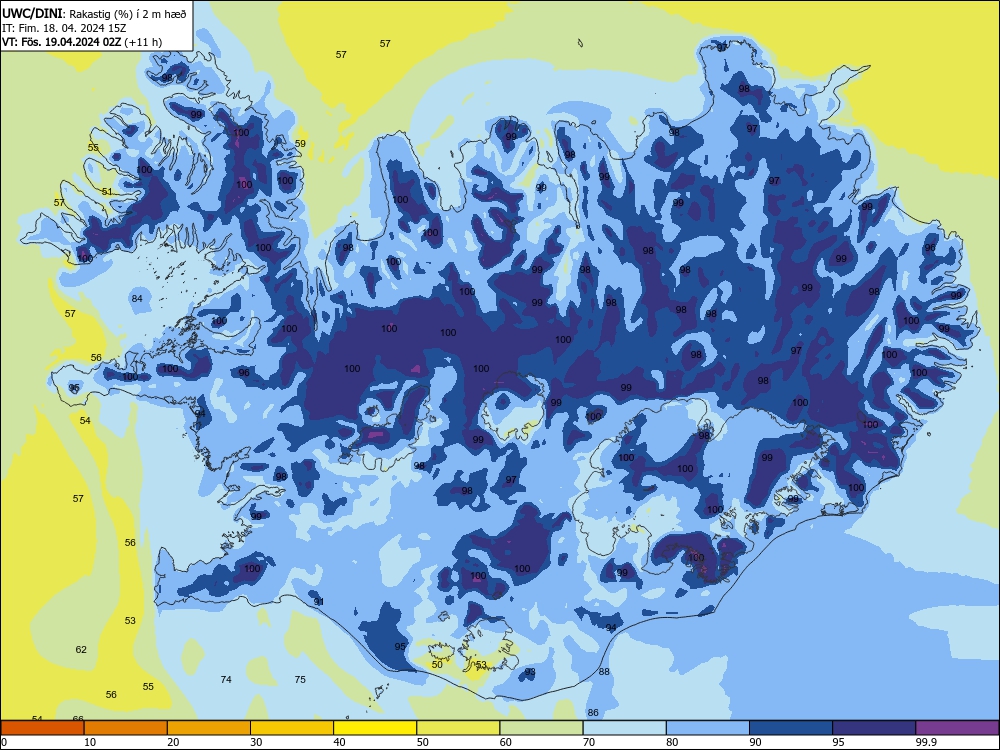The width and height of the screenshot is (1000, 750).
Task: Click the purple above-99.9 legend swatch
Action: tap(957, 728)
